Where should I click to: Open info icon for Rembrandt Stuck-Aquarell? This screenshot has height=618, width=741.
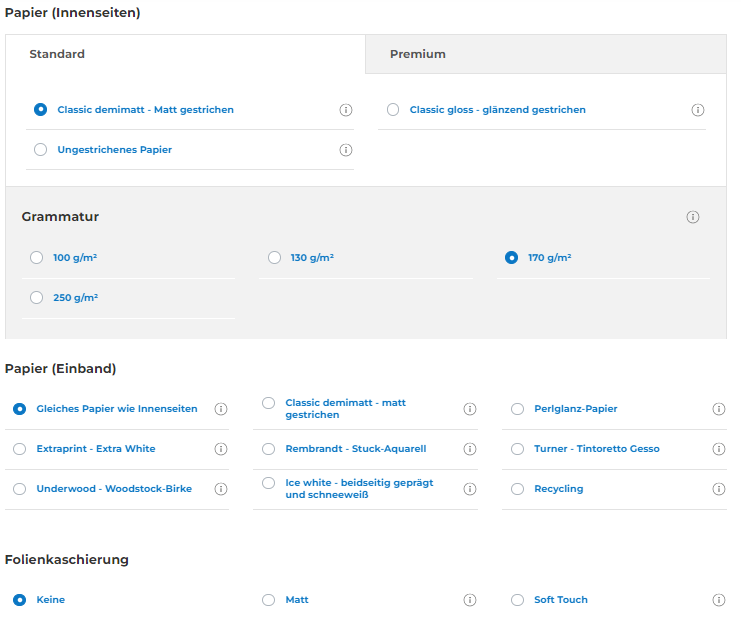470,449
